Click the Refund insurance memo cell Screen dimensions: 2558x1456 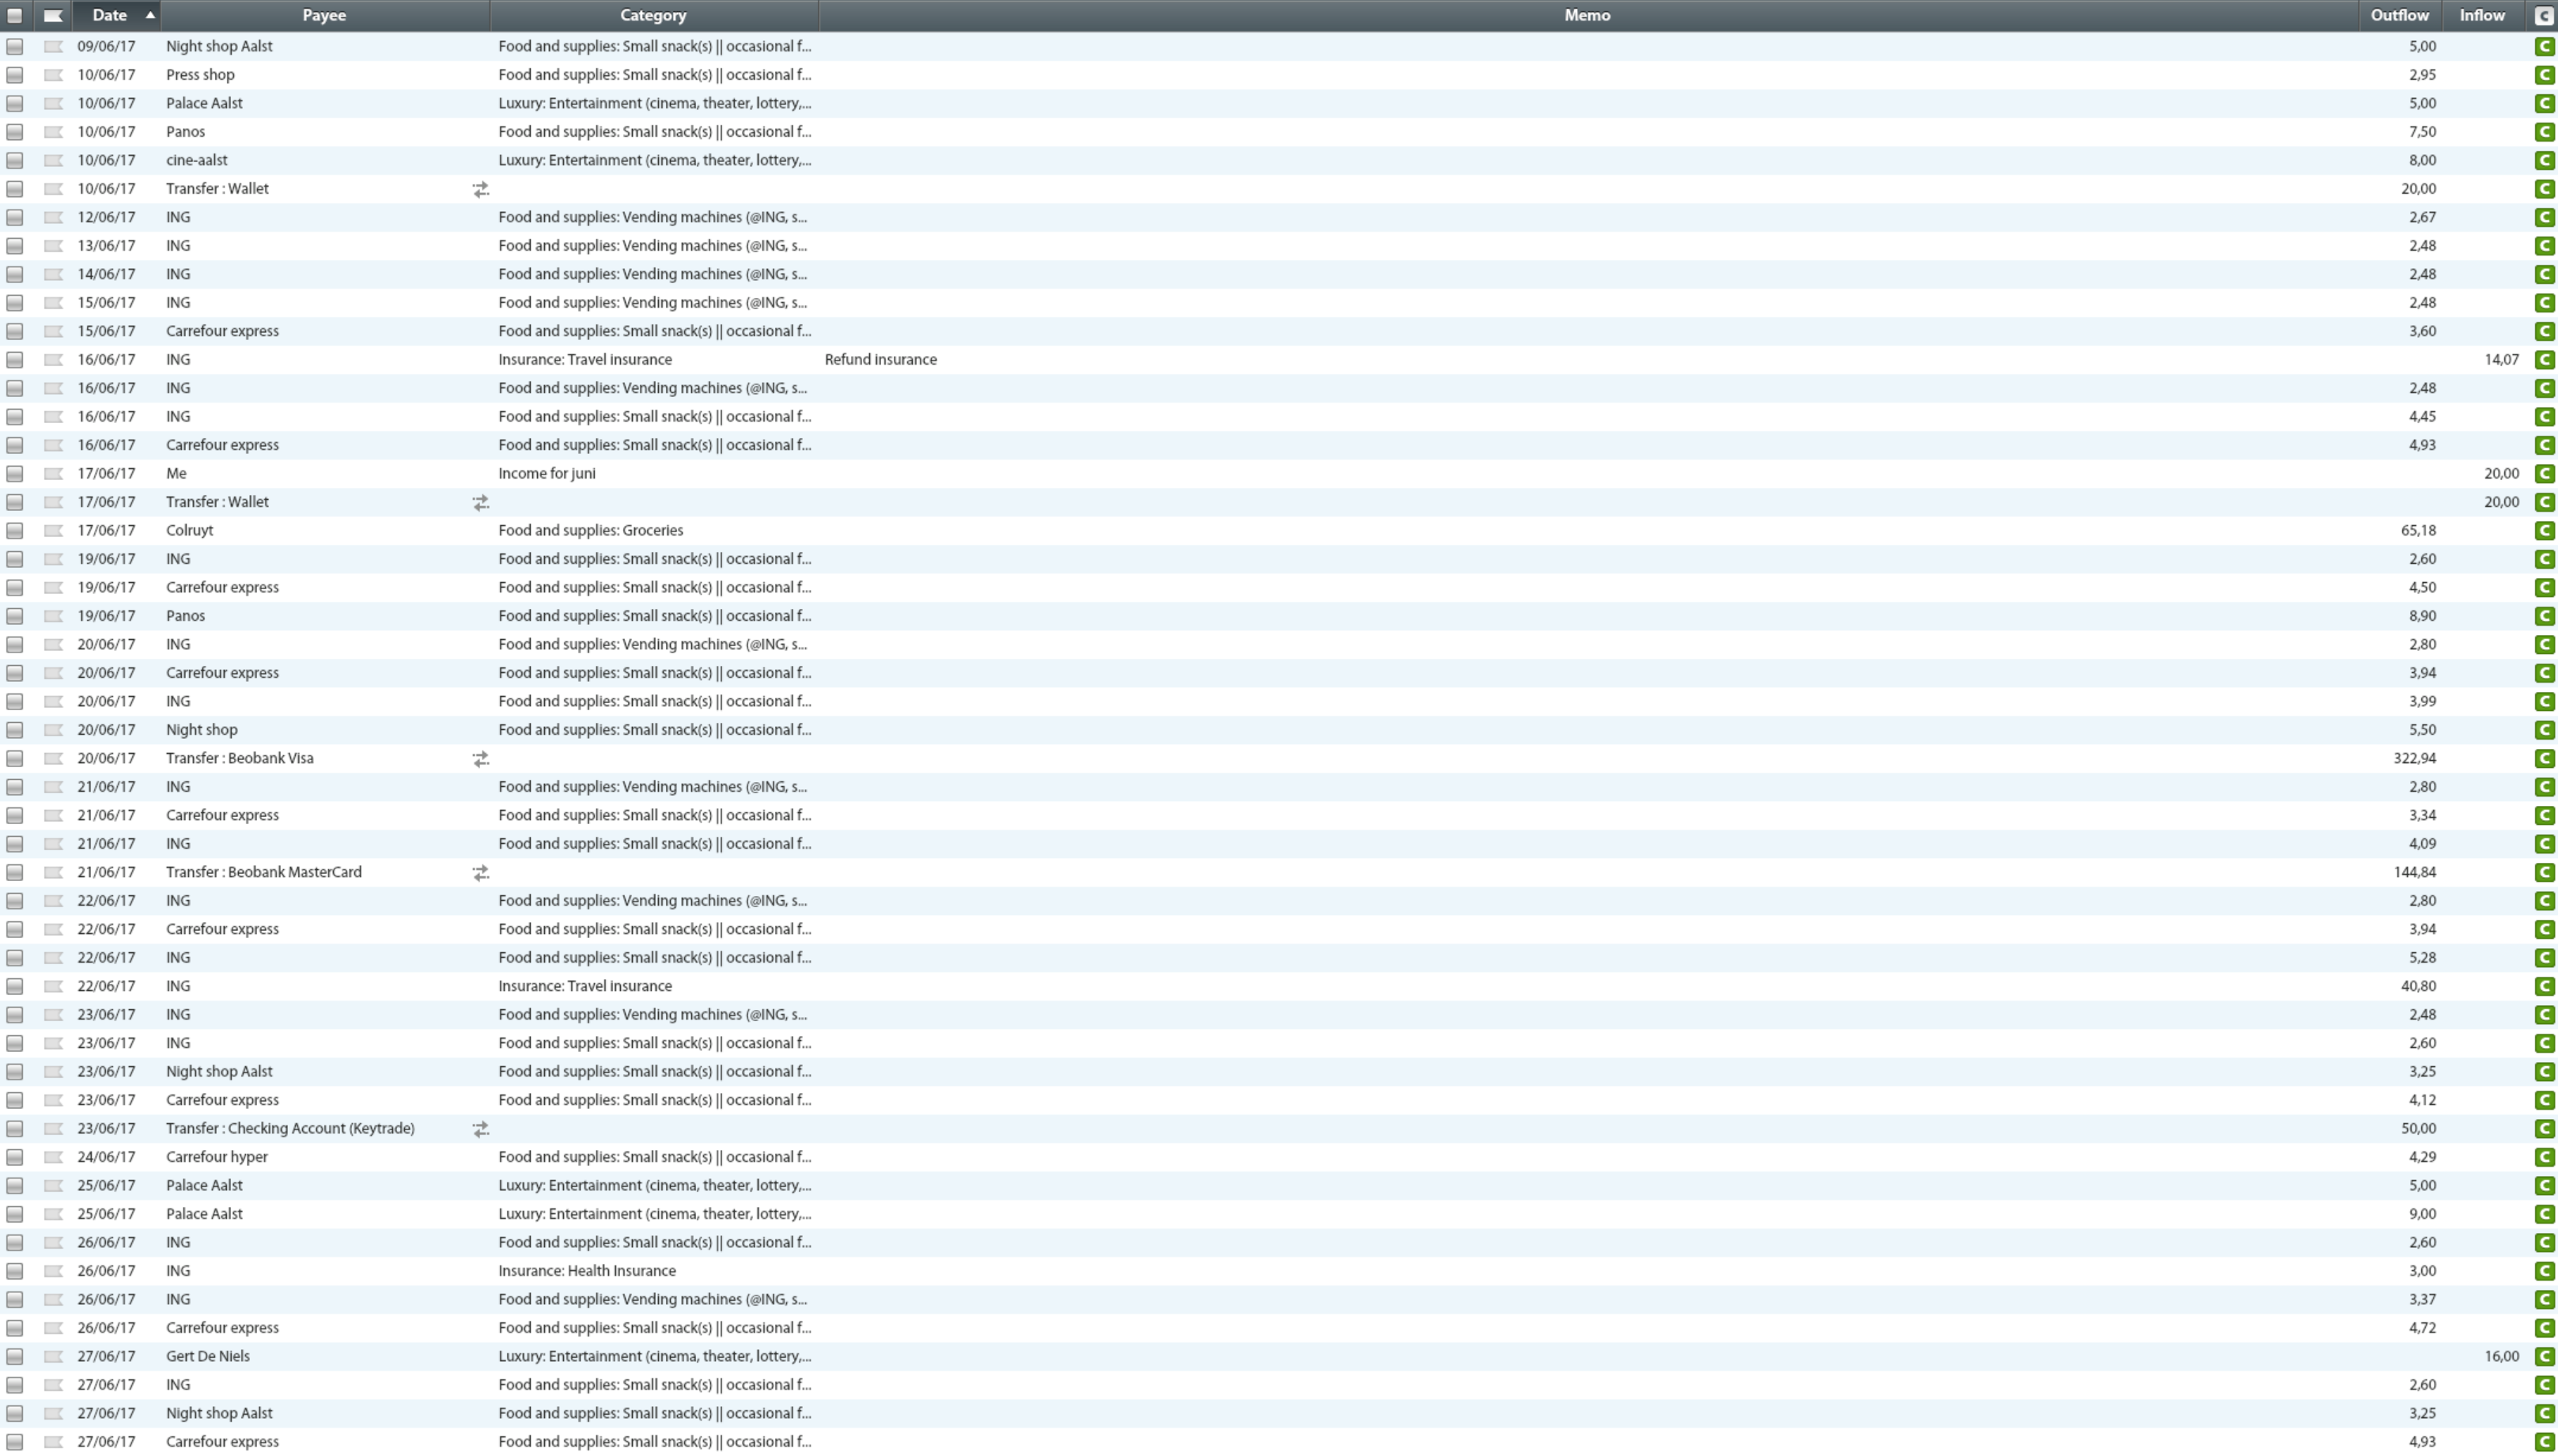coord(880,360)
